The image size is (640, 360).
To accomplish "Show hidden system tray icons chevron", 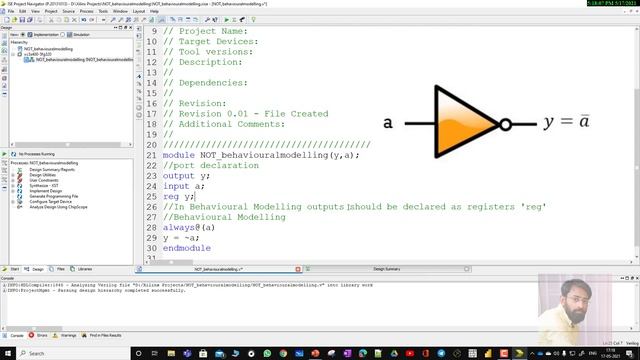I will click(x=532, y=353).
